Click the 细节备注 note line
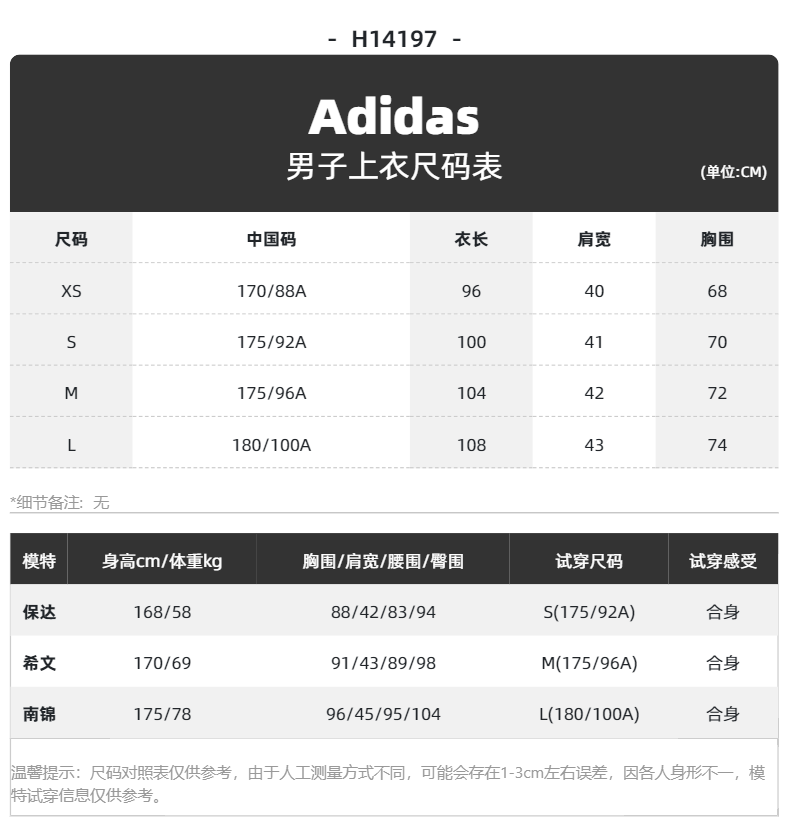The height and width of the screenshot is (838, 790). 60,502
